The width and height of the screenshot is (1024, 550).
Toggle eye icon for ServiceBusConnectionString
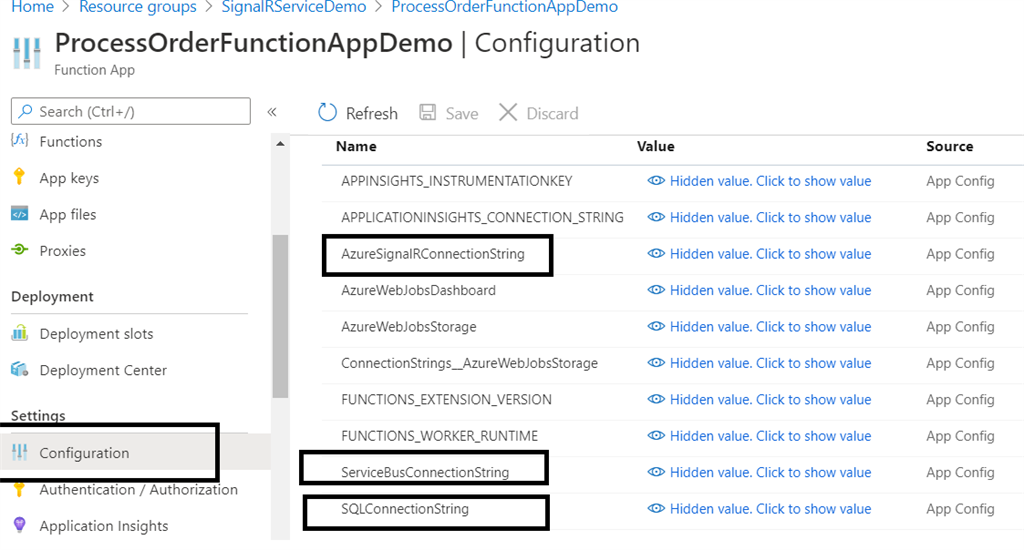point(656,472)
